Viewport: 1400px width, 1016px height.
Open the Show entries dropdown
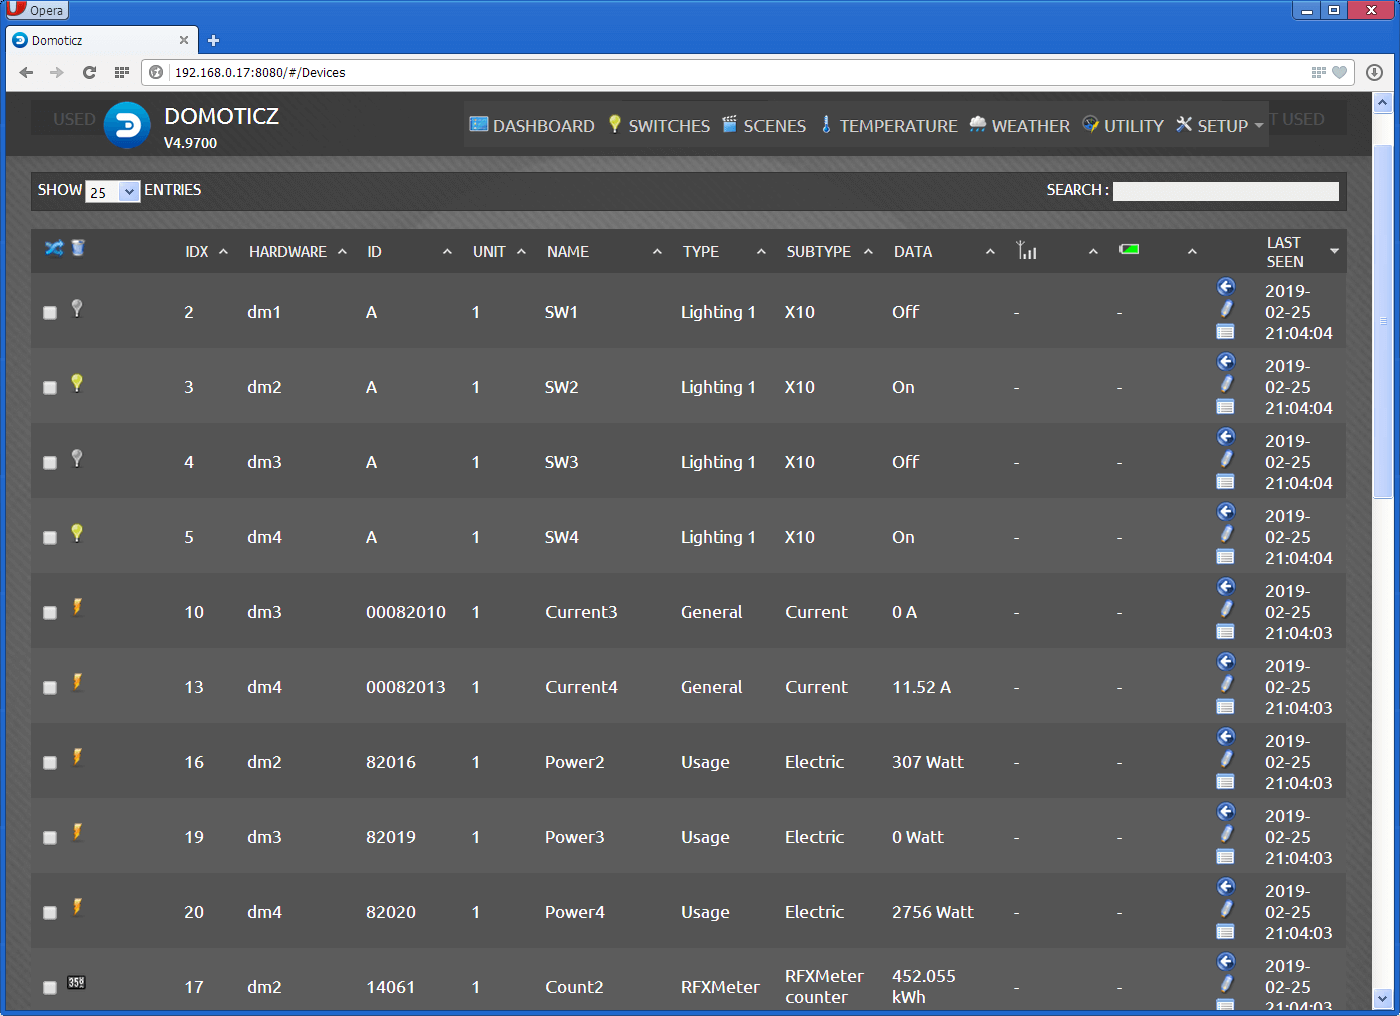(x=113, y=192)
